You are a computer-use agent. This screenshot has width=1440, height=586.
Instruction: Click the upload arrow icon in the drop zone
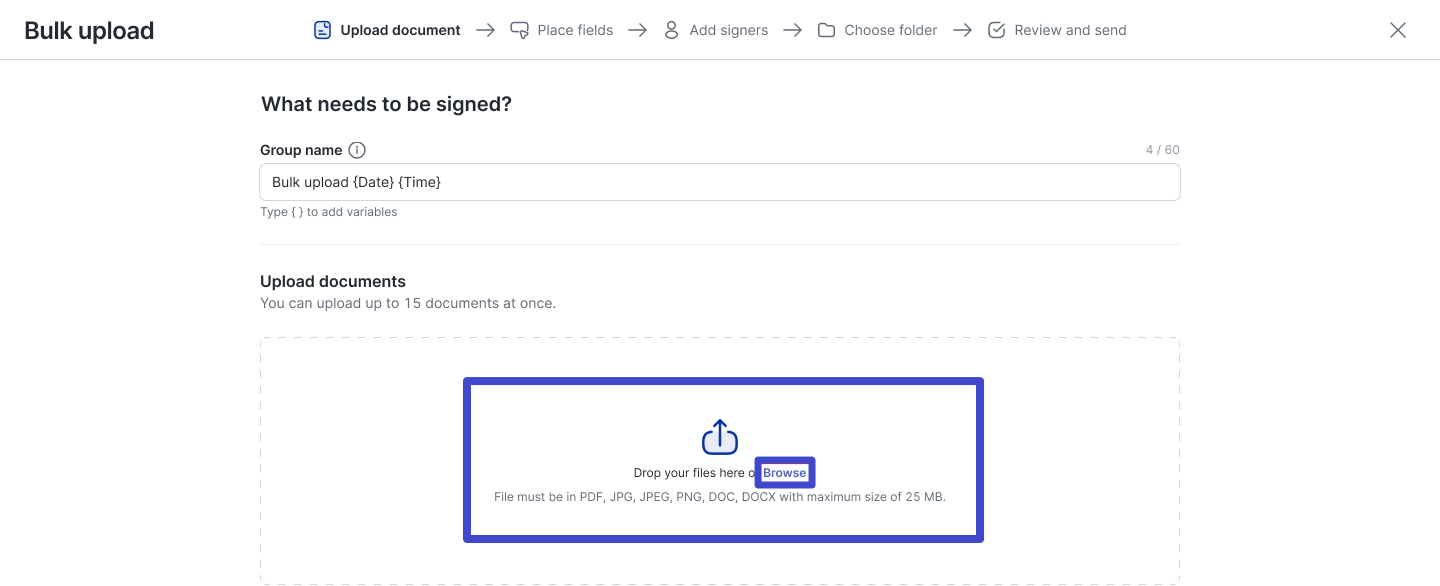coord(720,436)
